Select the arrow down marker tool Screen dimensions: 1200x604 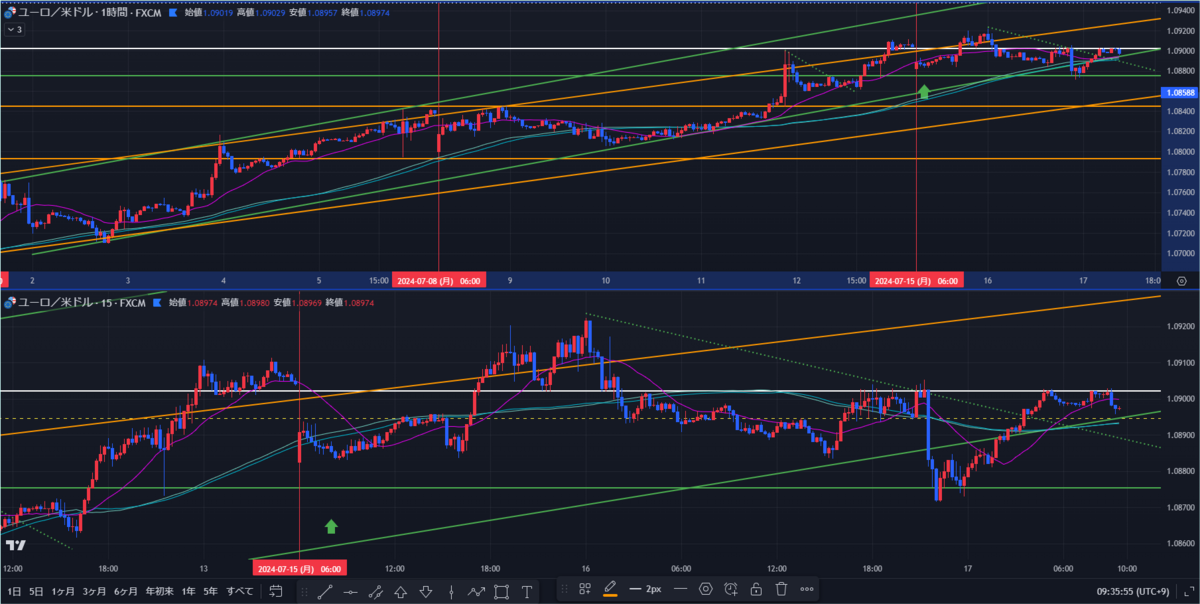tap(426, 591)
